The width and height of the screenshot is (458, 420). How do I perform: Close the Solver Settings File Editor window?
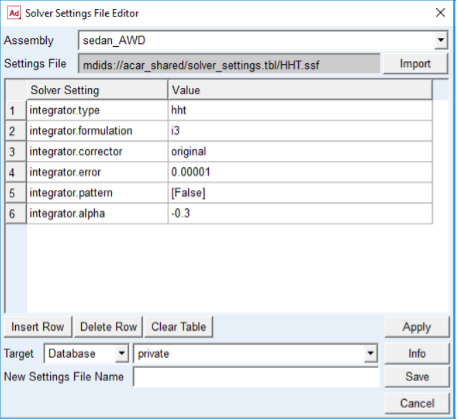[440, 13]
